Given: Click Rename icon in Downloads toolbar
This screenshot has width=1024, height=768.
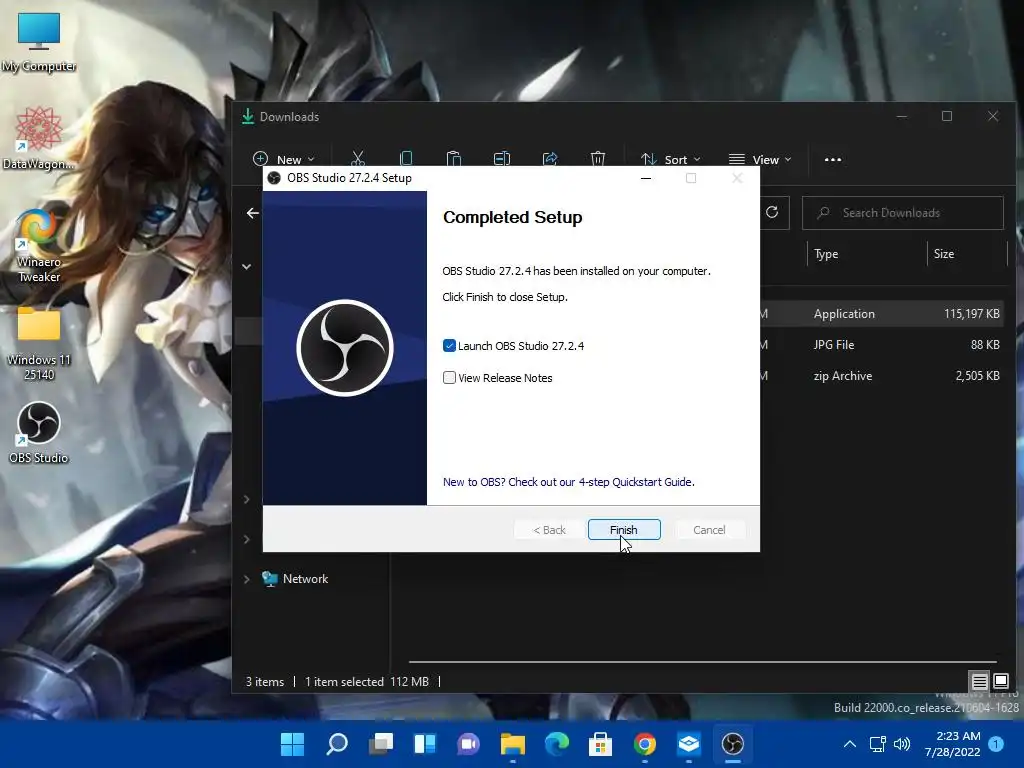Looking at the screenshot, I should point(502,159).
